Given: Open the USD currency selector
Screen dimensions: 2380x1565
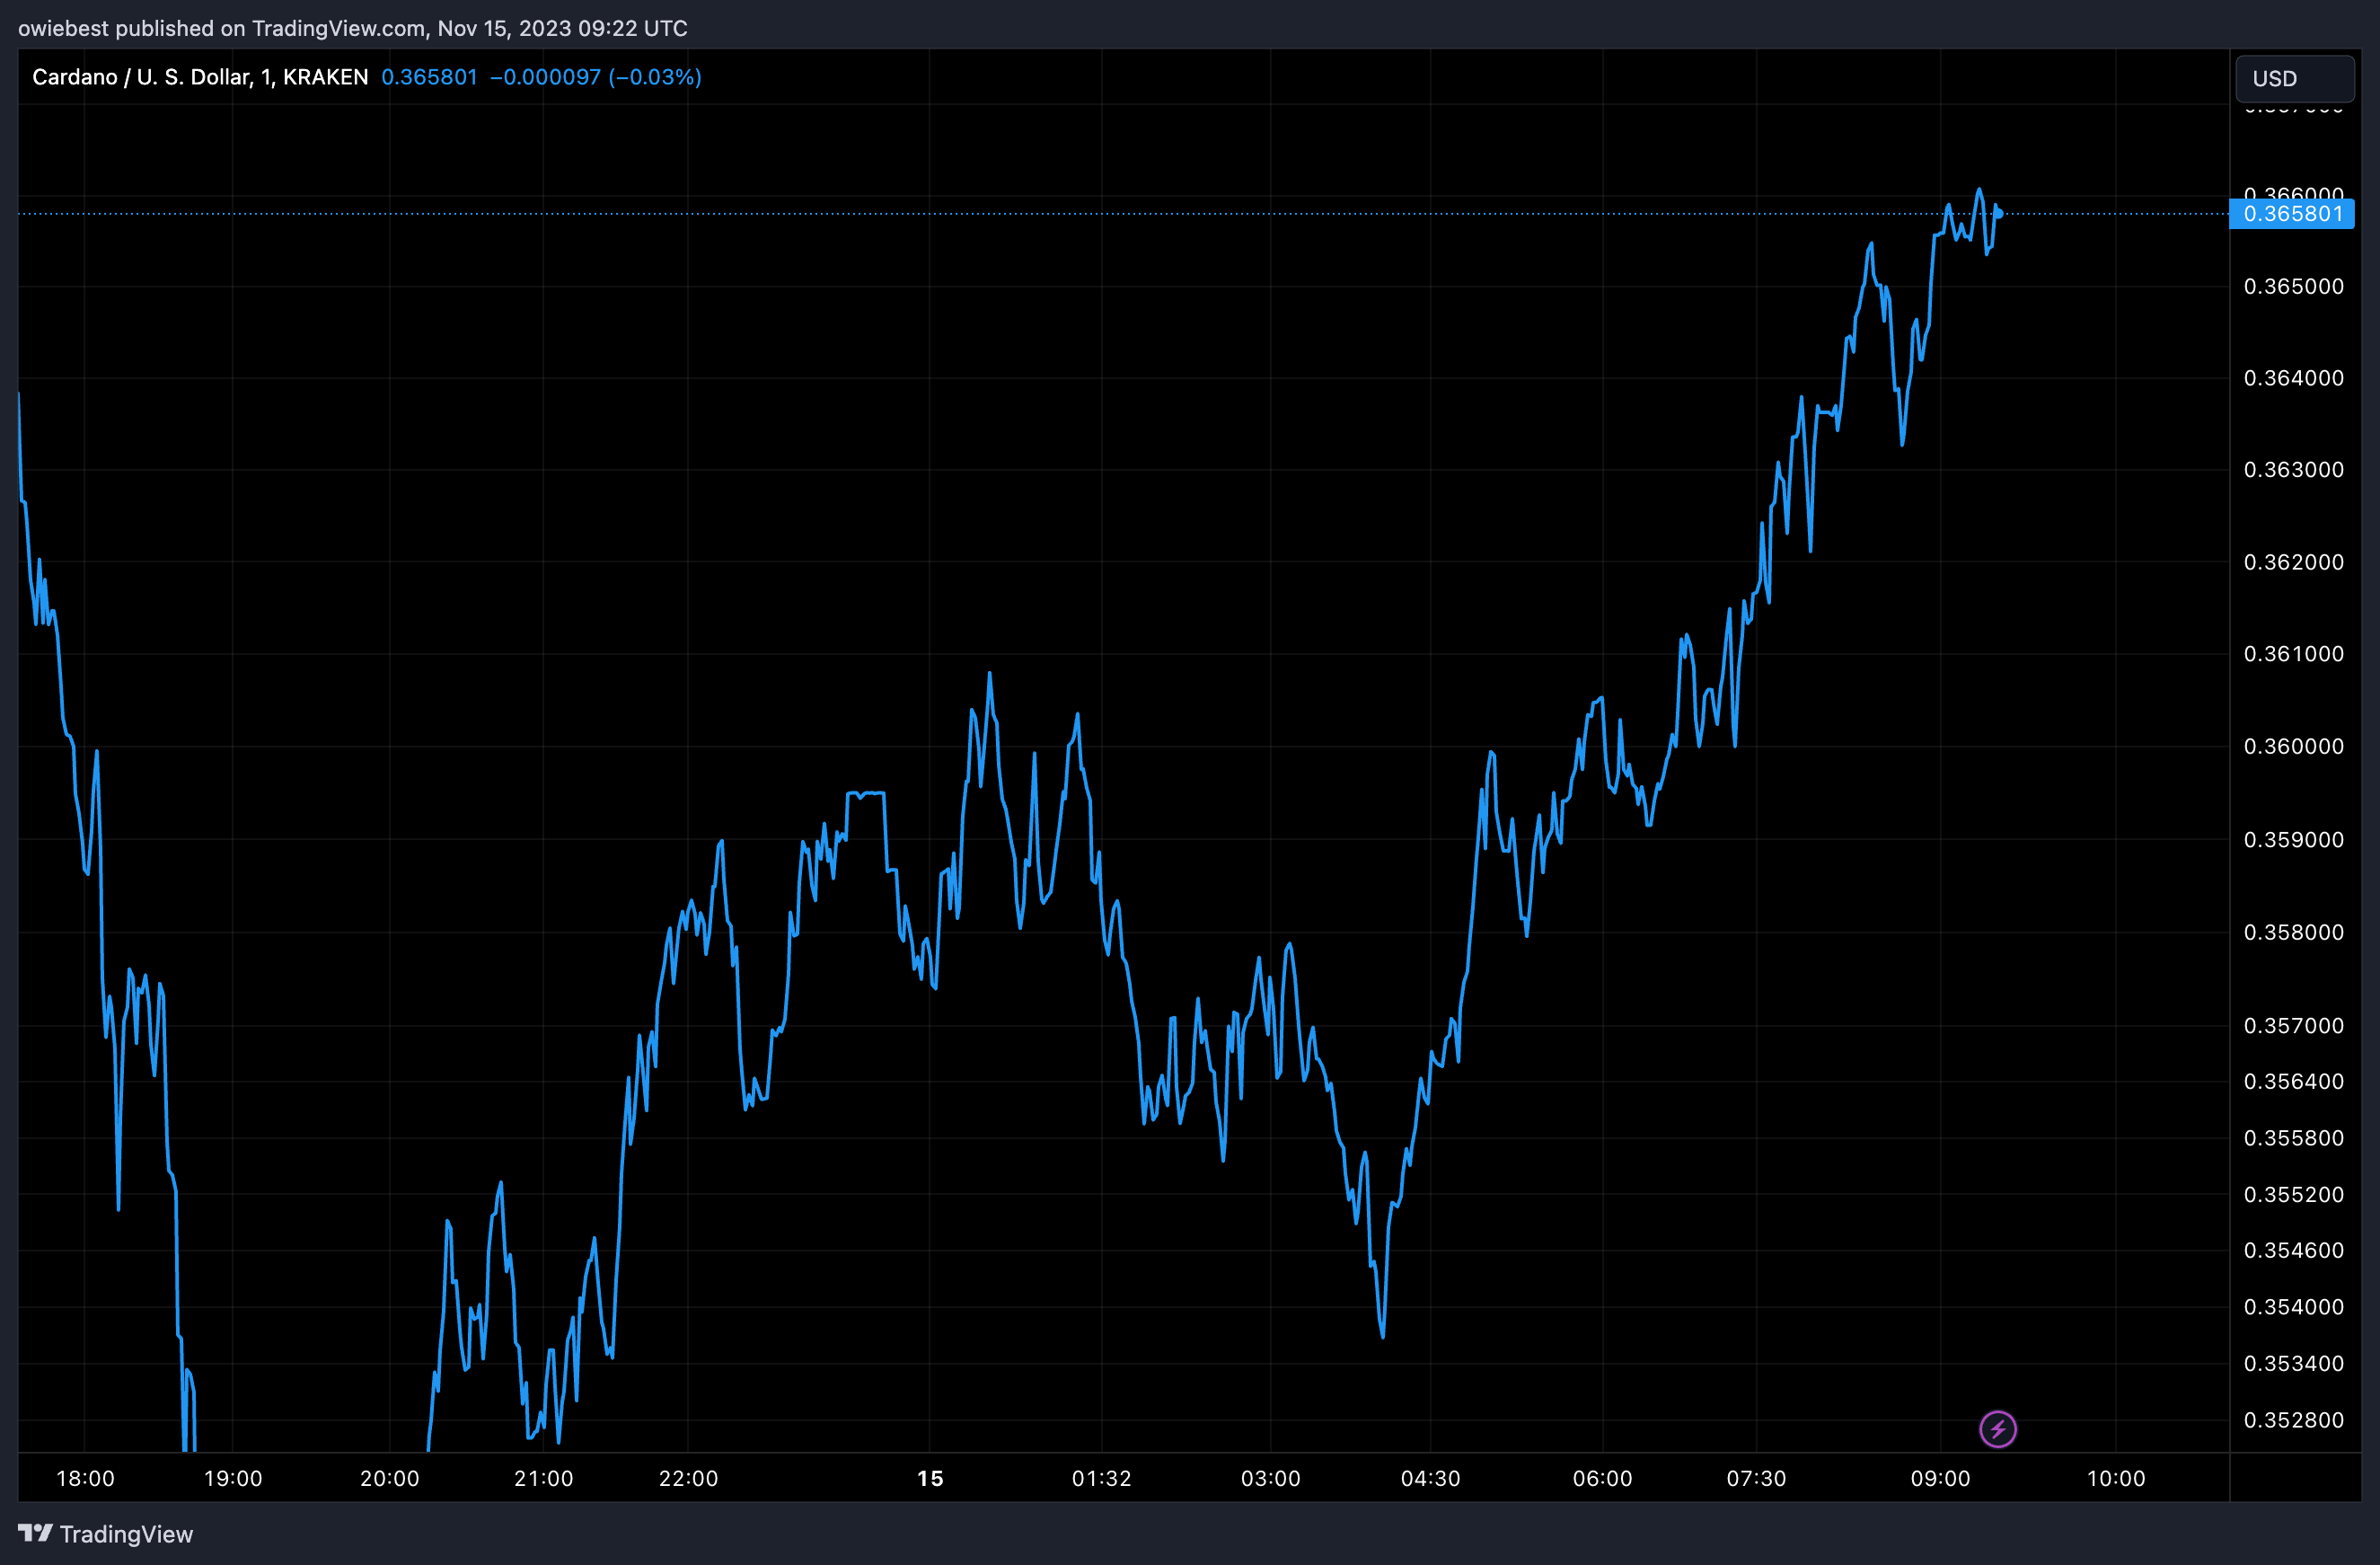Looking at the screenshot, I should 2293,78.
